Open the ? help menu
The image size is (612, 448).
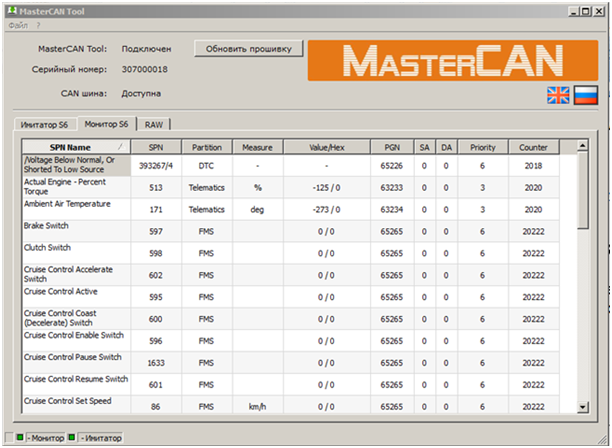[x=38, y=24]
